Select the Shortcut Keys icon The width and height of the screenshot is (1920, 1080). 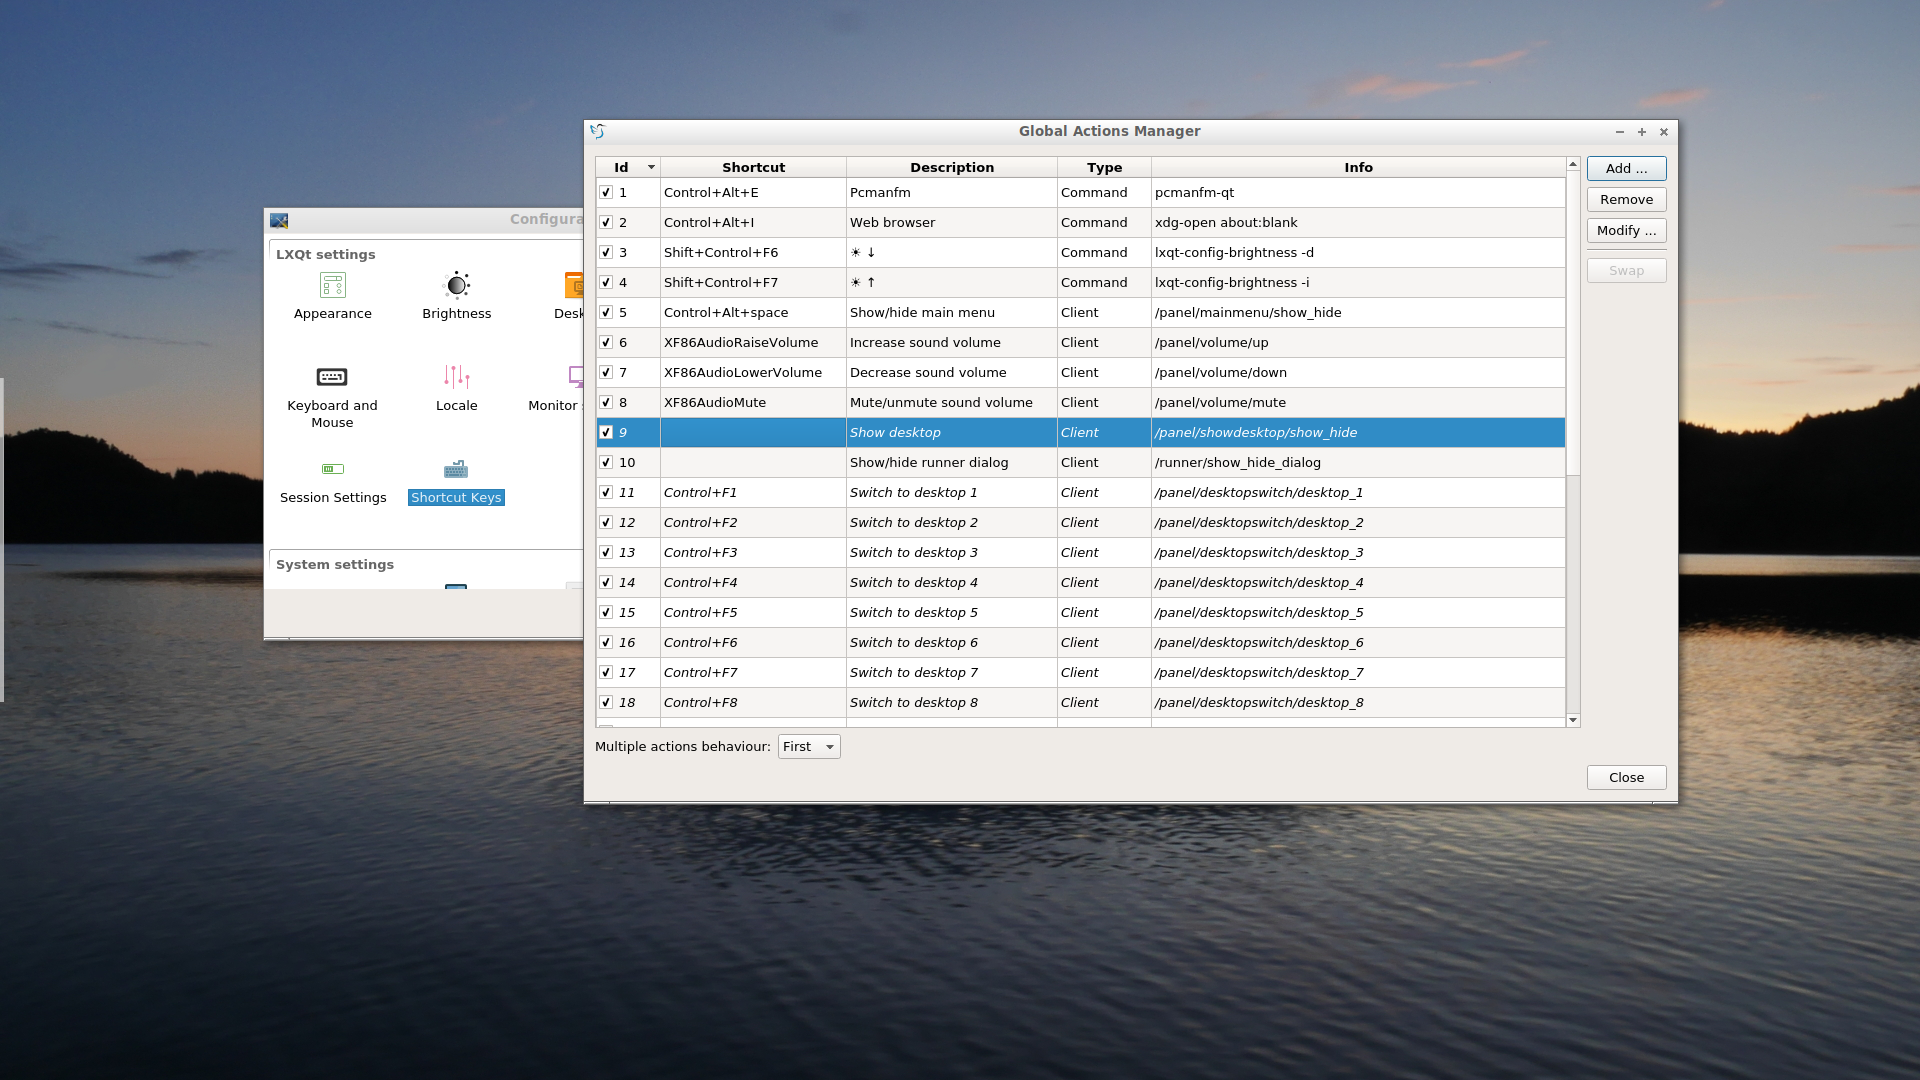click(x=455, y=480)
